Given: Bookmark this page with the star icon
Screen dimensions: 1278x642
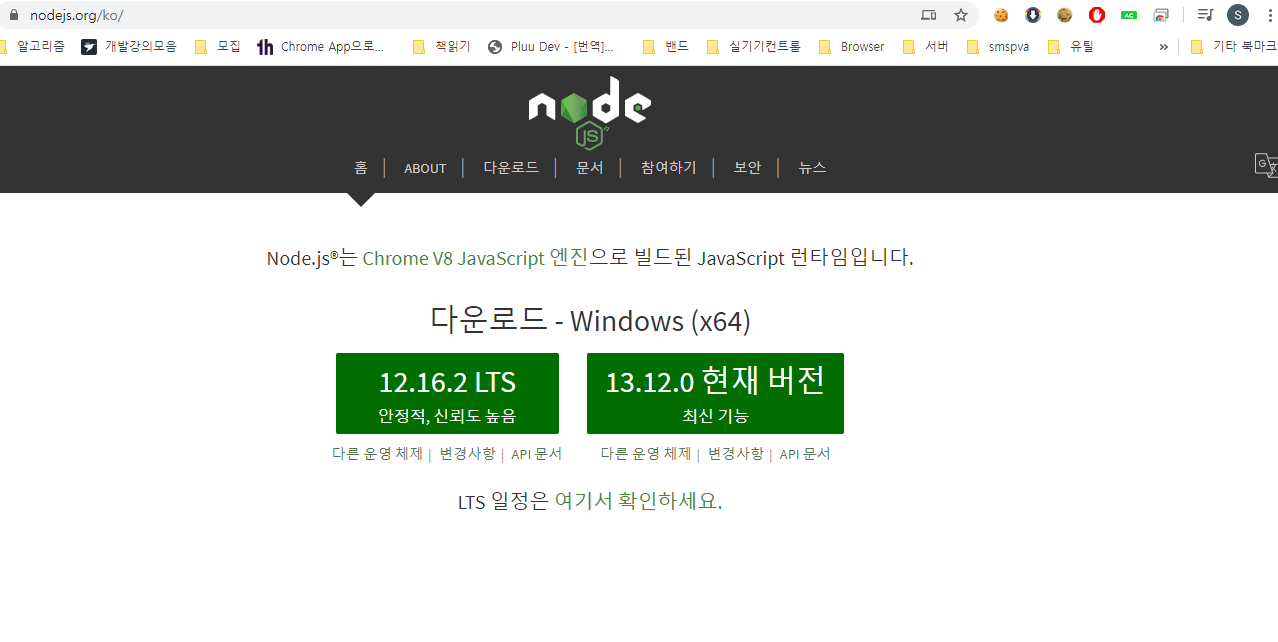Looking at the screenshot, I should (961, 15).
